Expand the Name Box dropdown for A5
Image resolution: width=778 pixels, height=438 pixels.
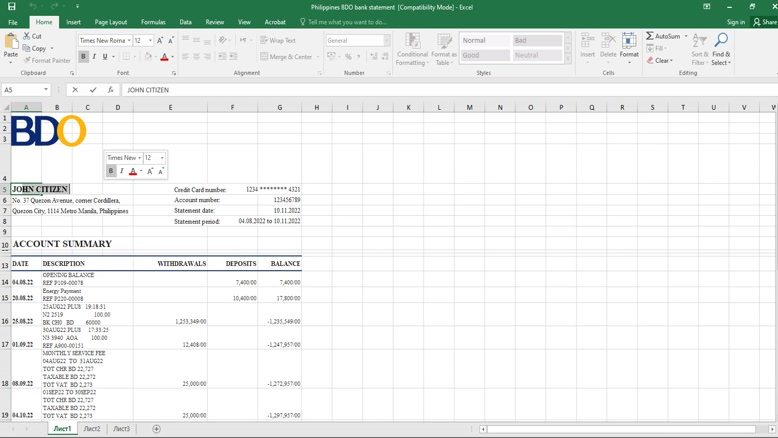point(46,90)
